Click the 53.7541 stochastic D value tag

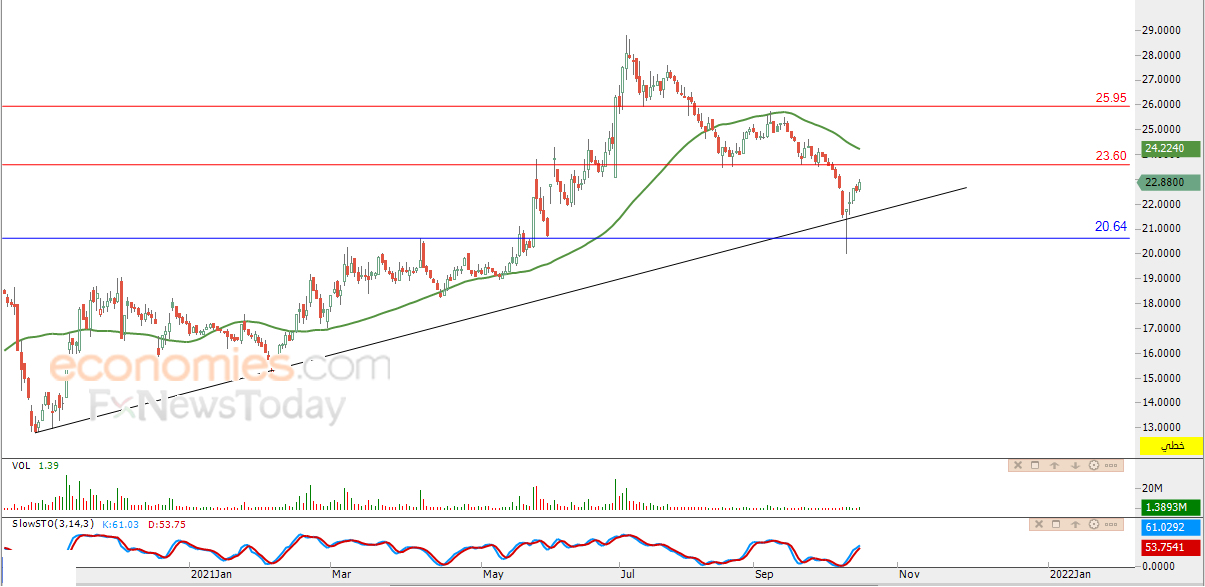click(1169, 547)
